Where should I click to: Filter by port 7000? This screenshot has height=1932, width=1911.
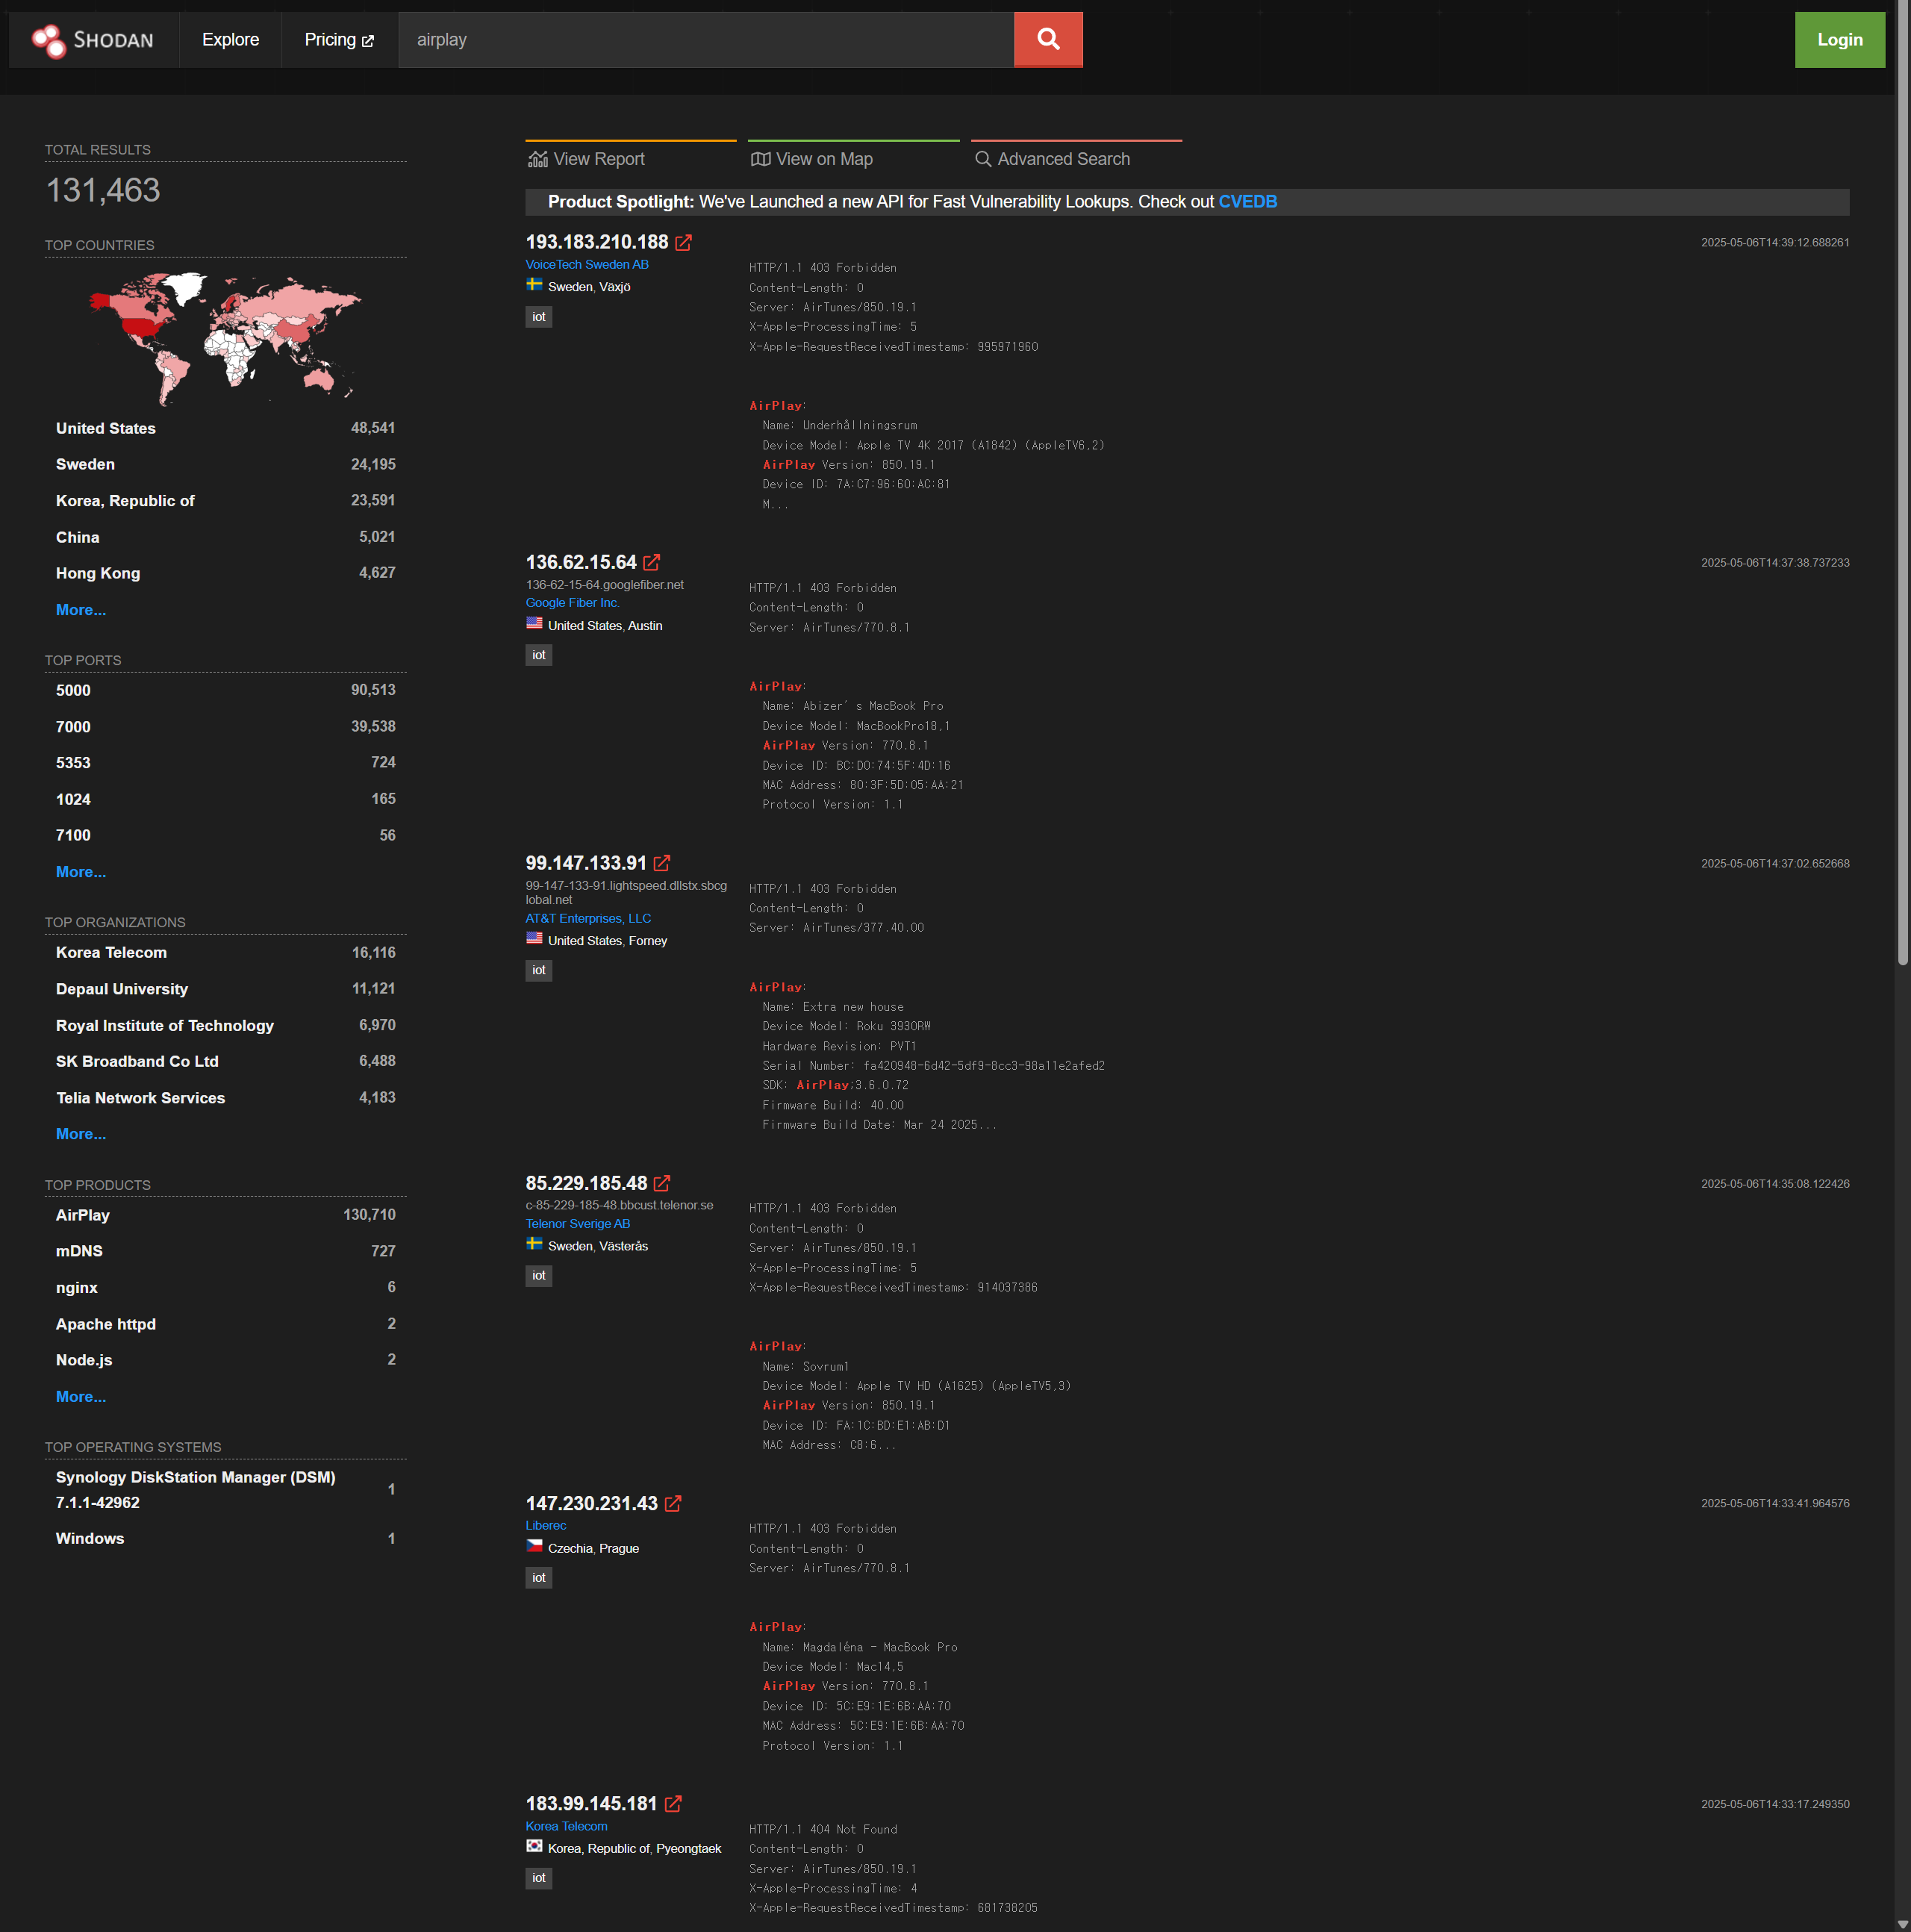(x=225, y=727)
